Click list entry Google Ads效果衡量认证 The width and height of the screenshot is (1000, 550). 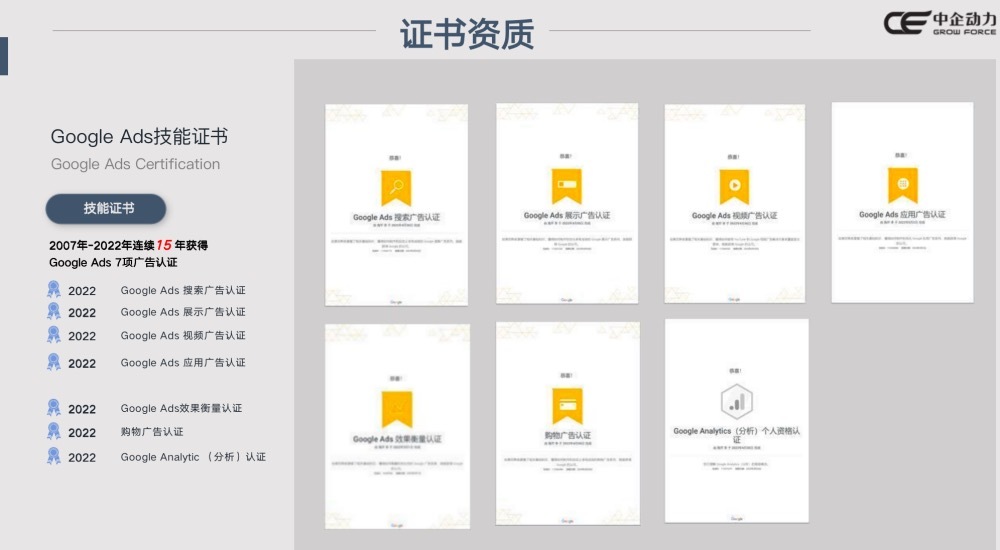click(x=181, y=408)
